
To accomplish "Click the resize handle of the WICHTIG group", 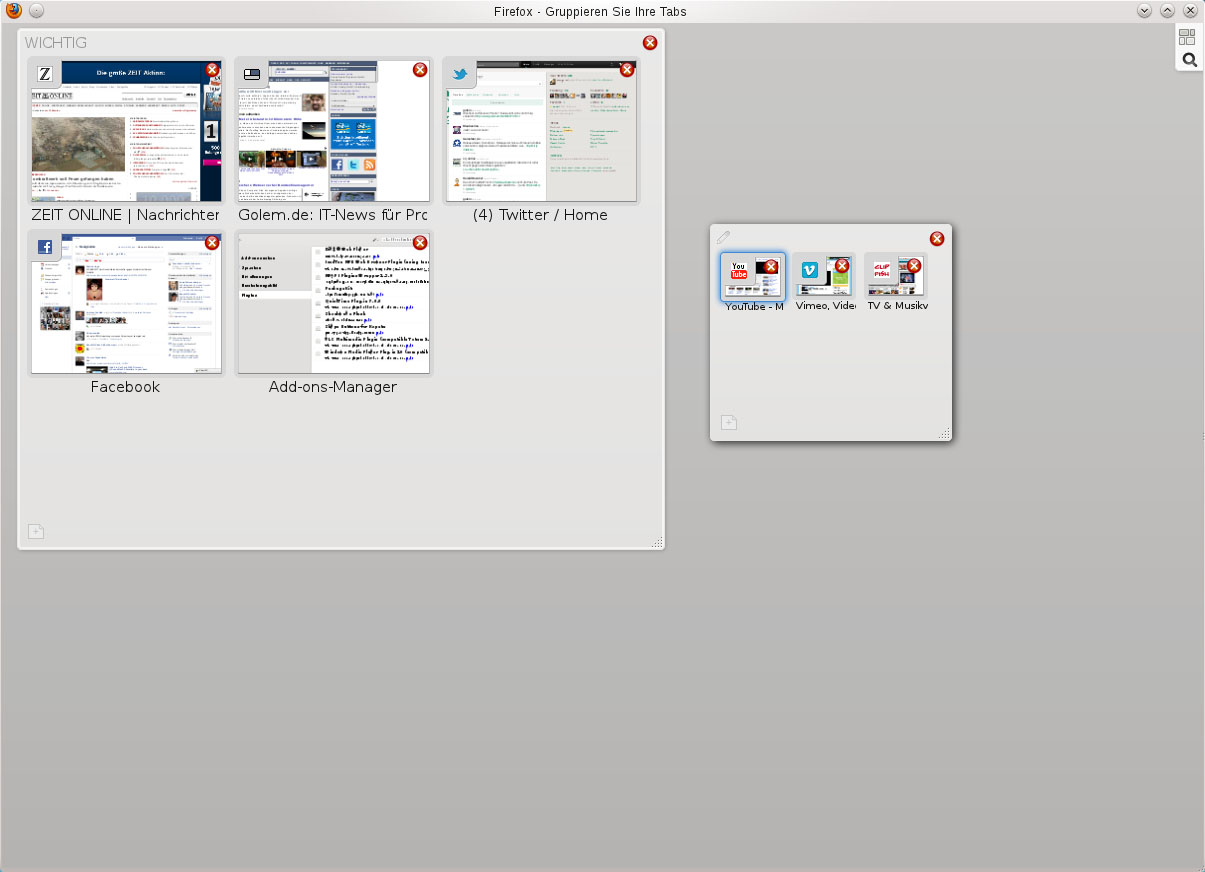I will (x=657, y=543).
